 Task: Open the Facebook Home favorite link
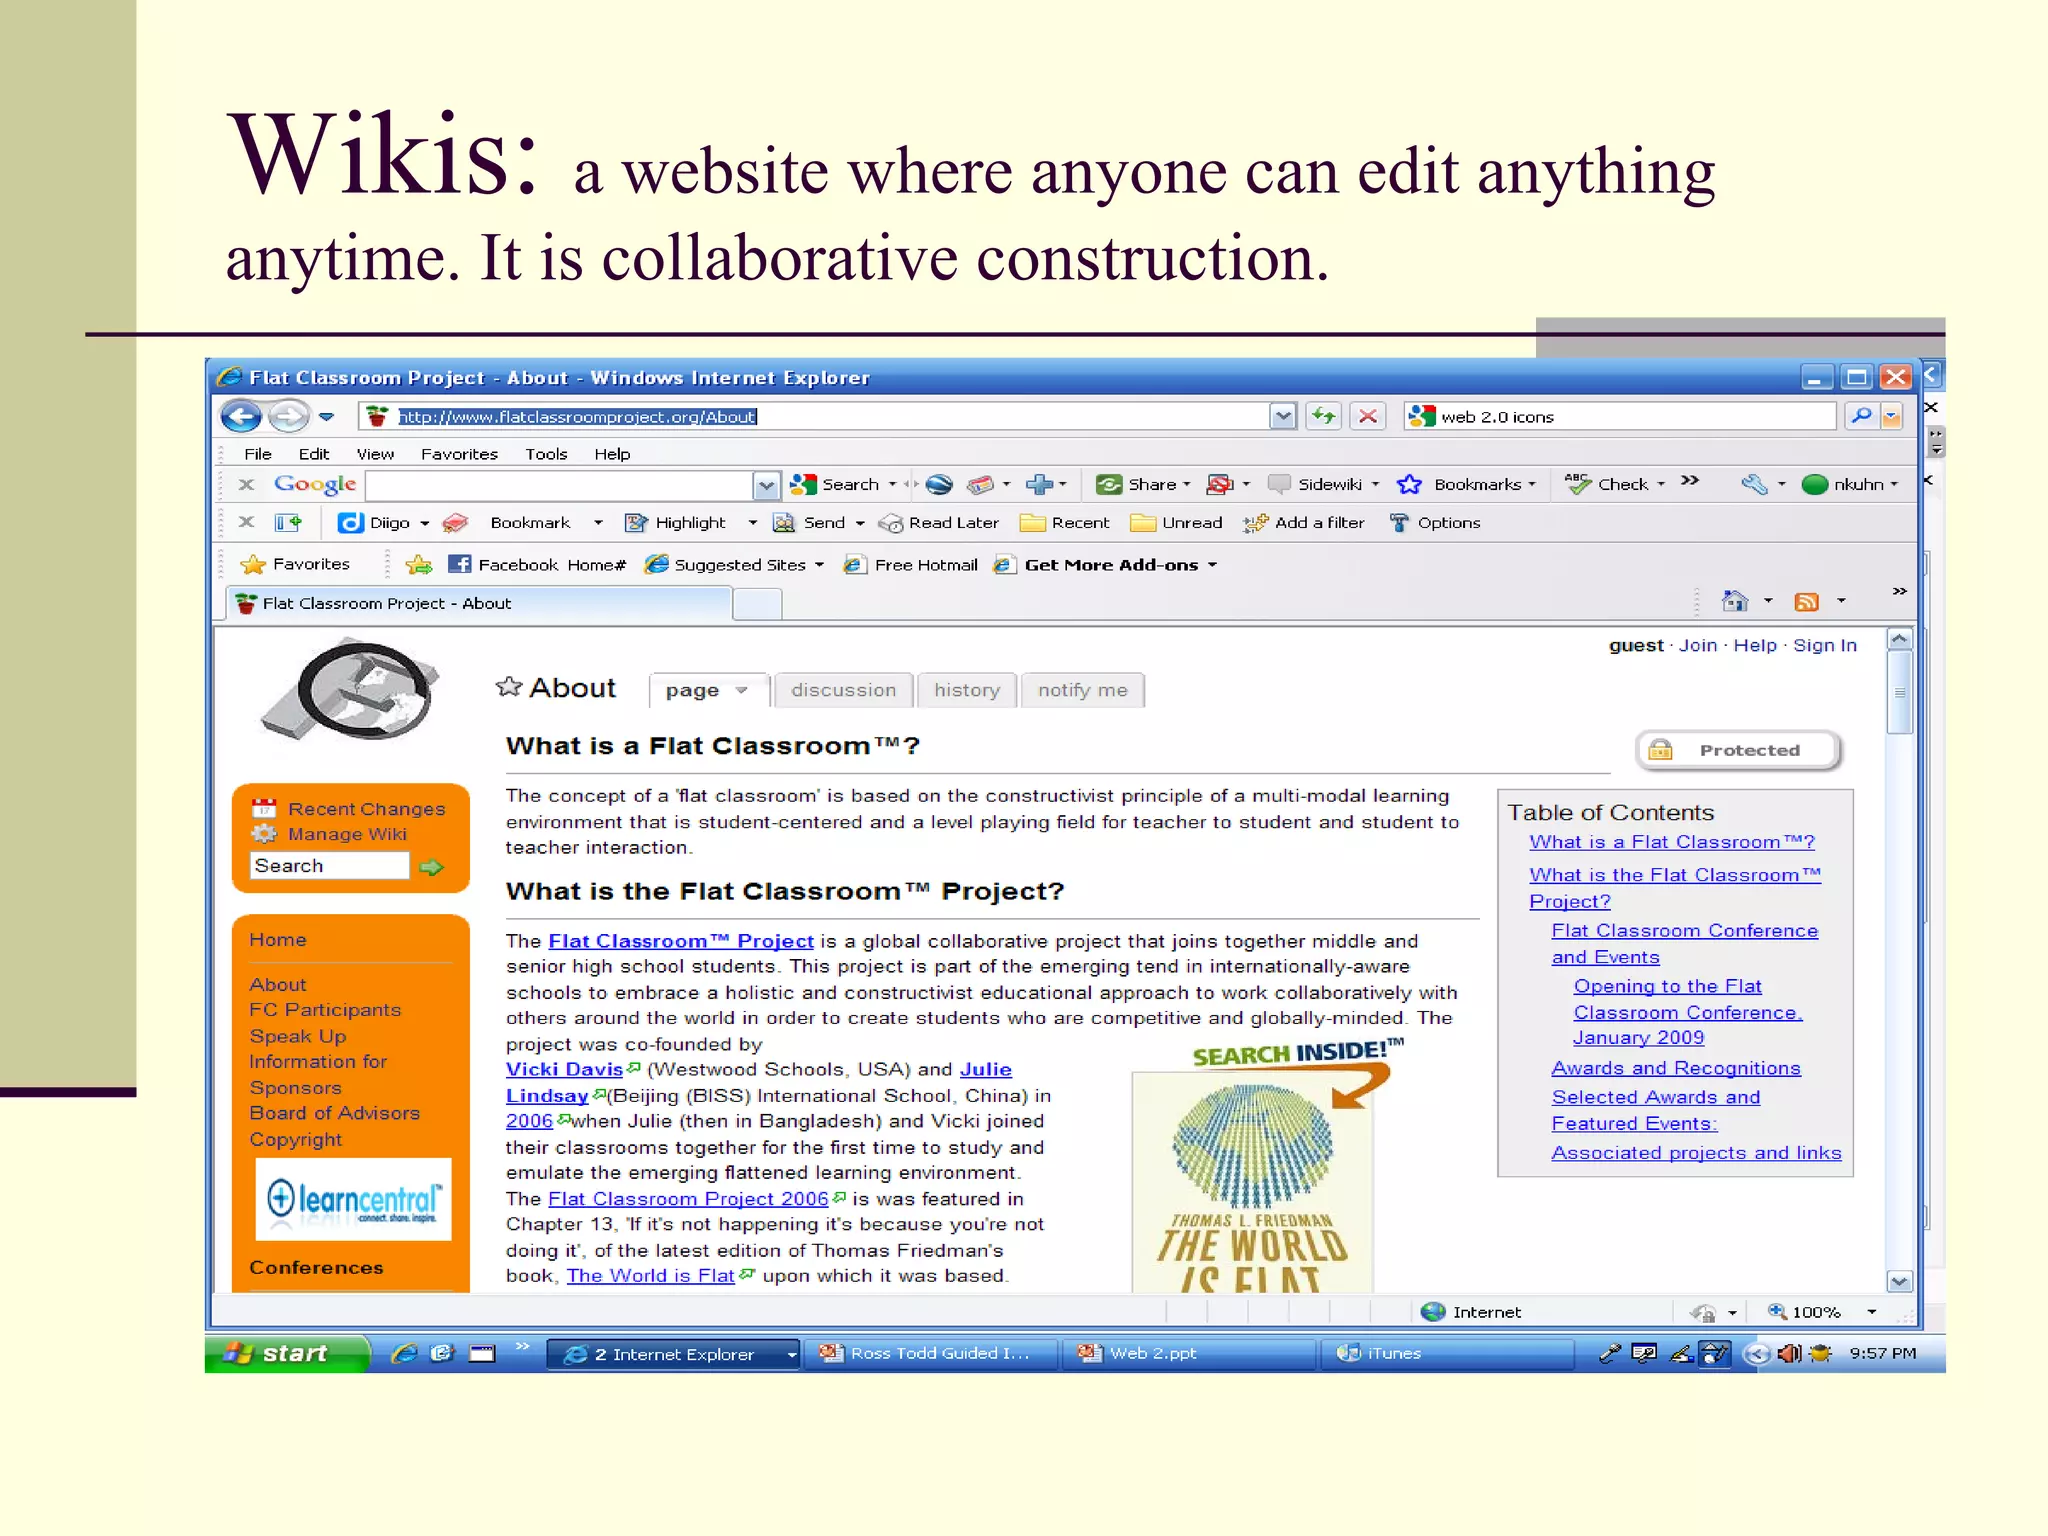pos(537,565)
